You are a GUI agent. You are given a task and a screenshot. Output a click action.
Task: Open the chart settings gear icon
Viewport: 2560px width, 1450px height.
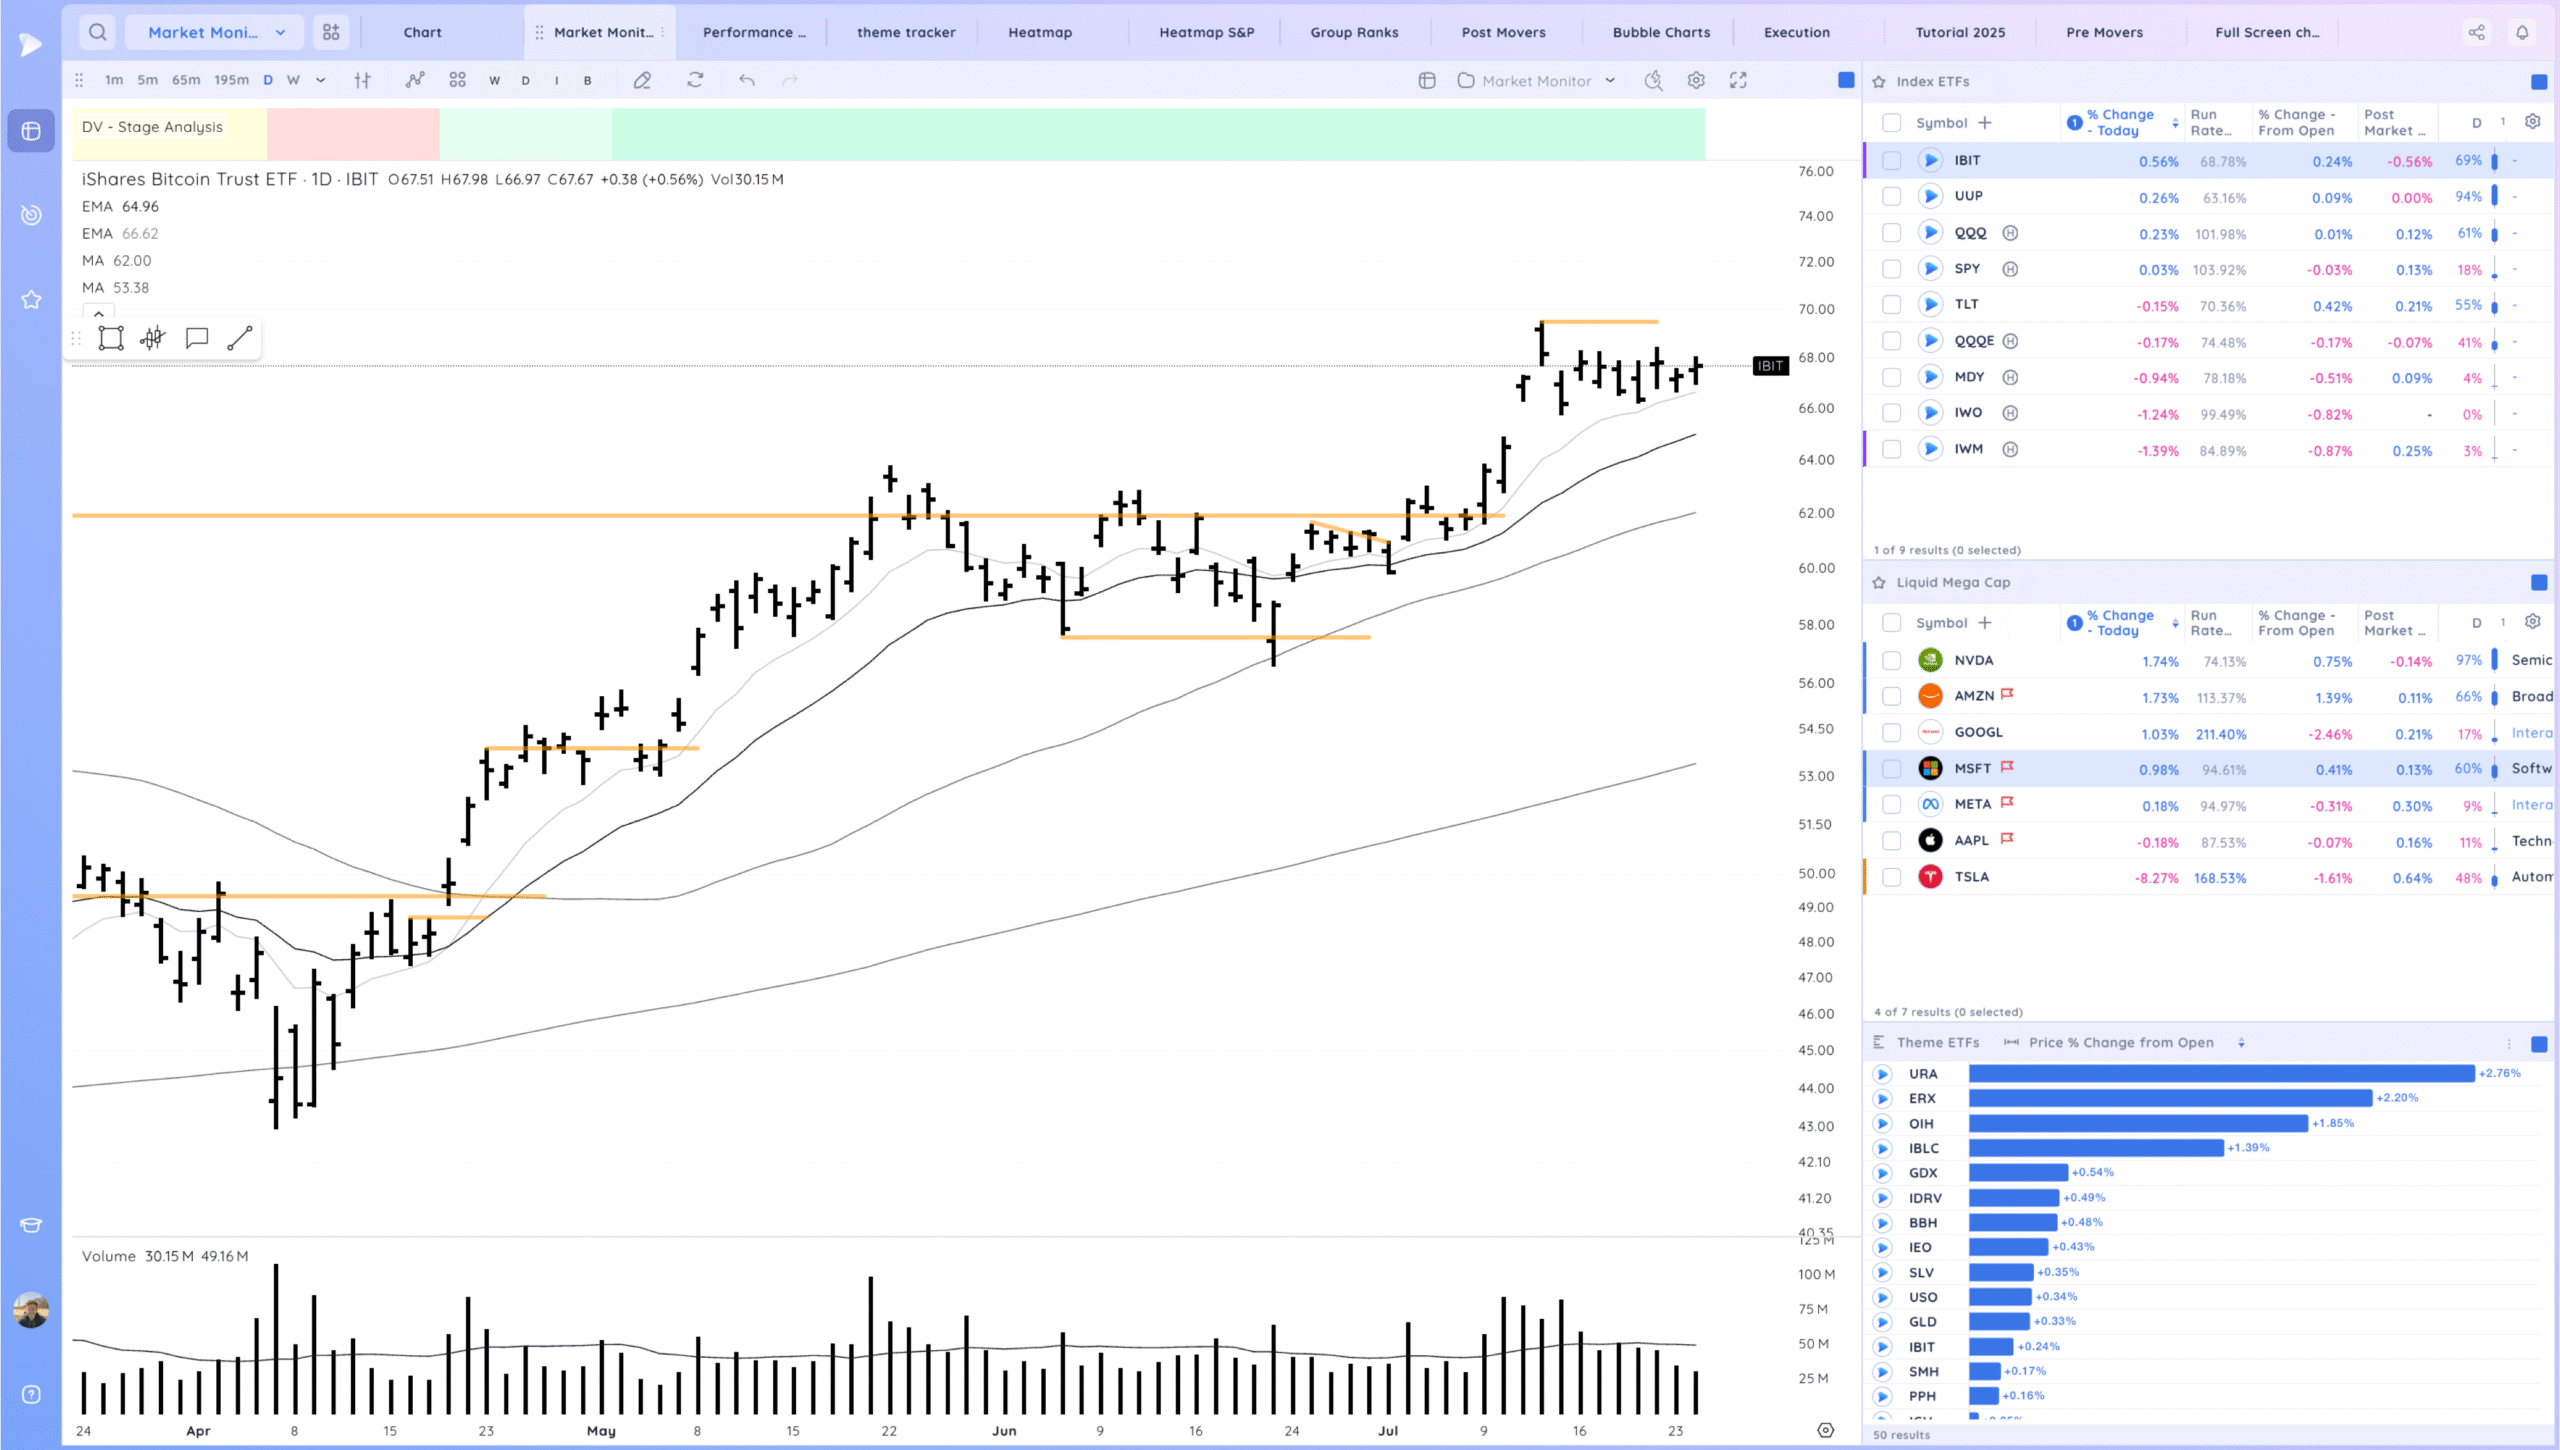pos(1696,80)
